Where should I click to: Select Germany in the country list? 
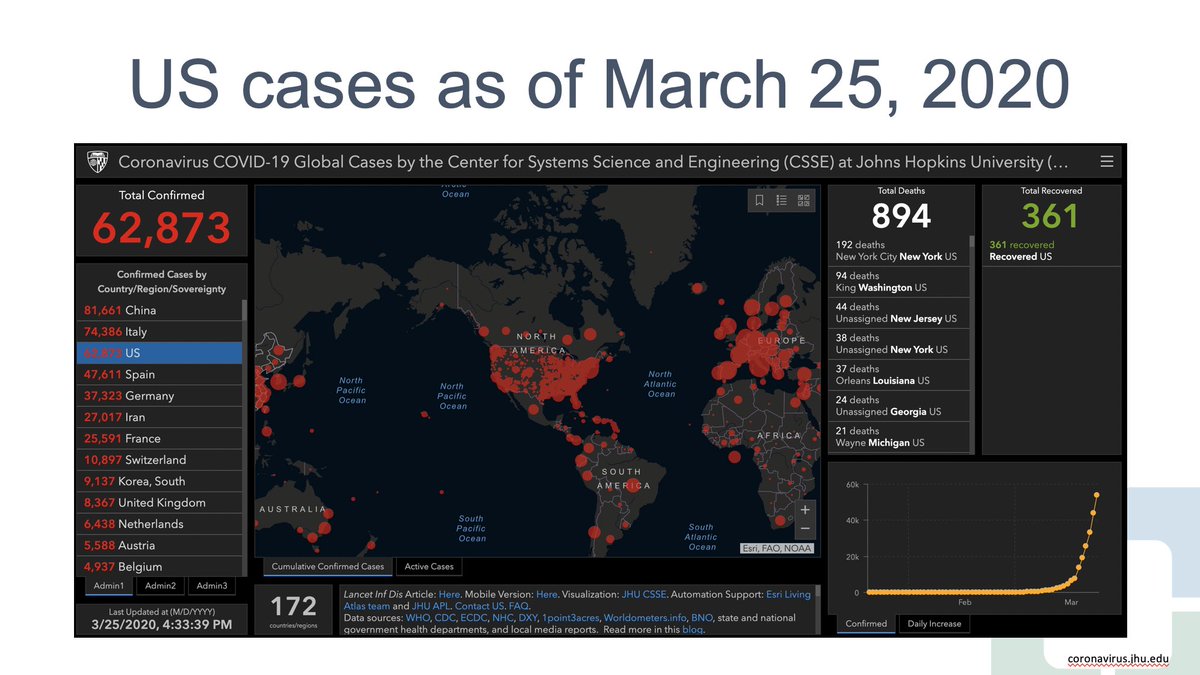click(160, 396)
